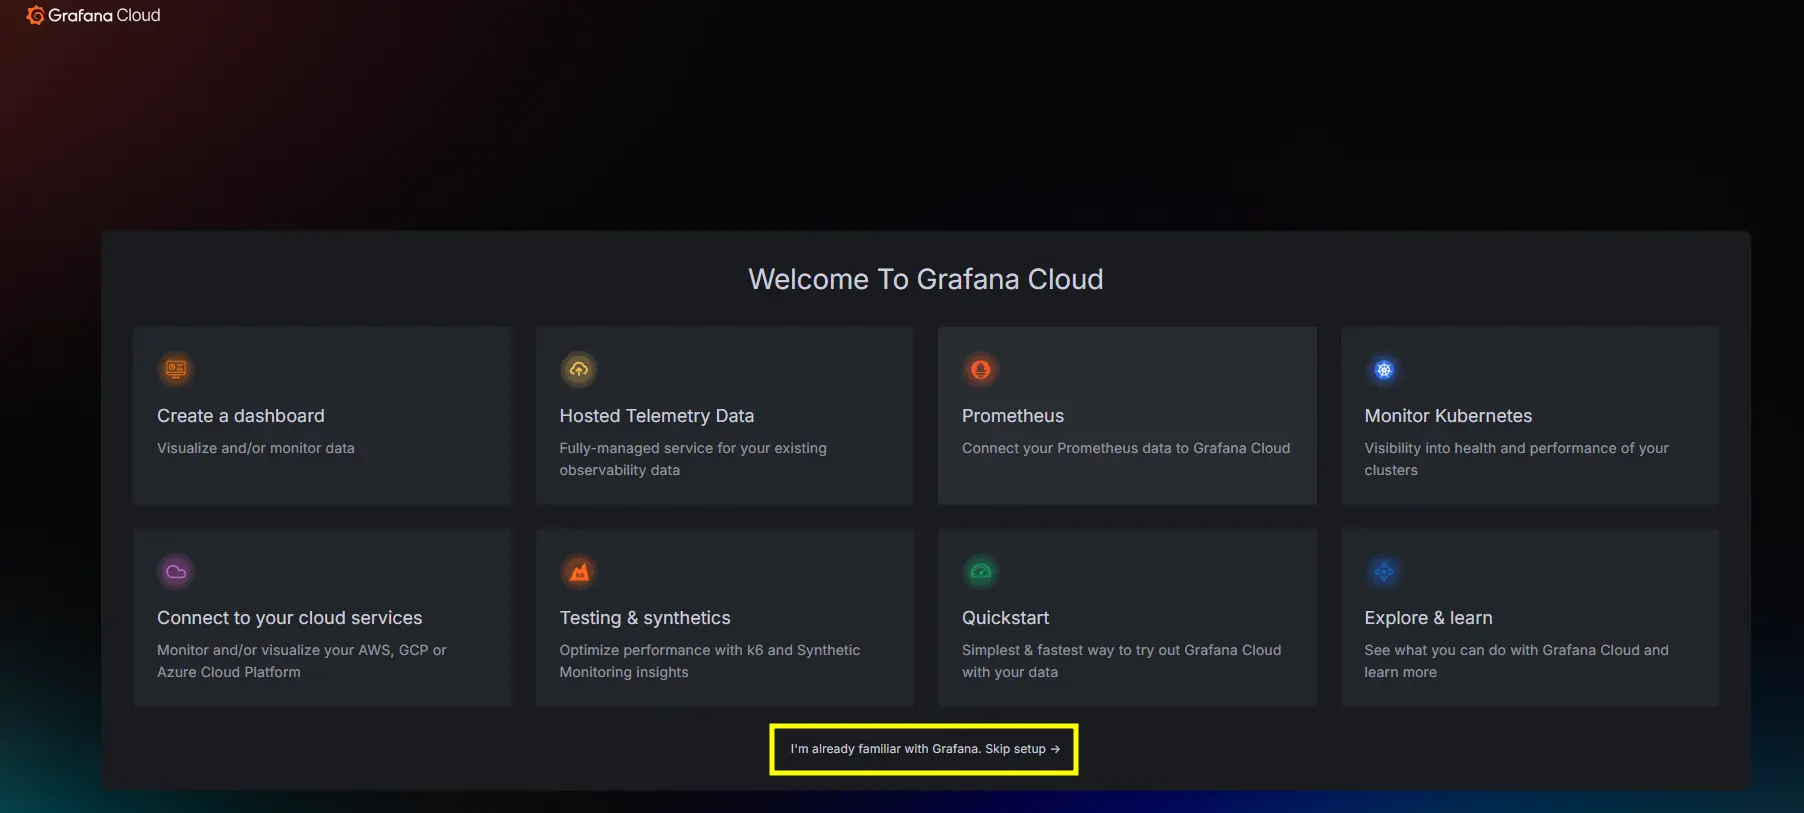This screenshot has width=1804, height=813.
Task: Click the Create a dashboard monitor icon
Action: tap(176, 369)
